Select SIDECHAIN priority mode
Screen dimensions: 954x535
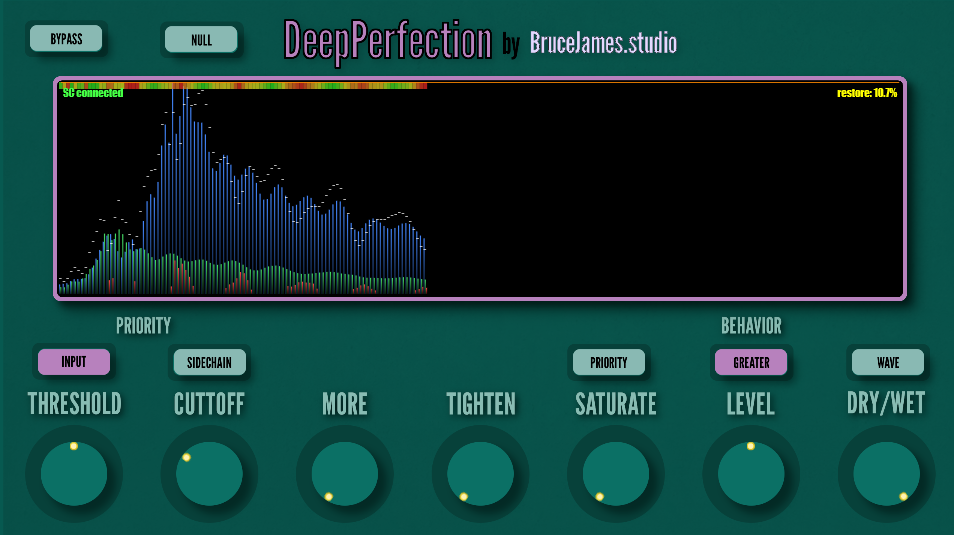tap(209, 363)
